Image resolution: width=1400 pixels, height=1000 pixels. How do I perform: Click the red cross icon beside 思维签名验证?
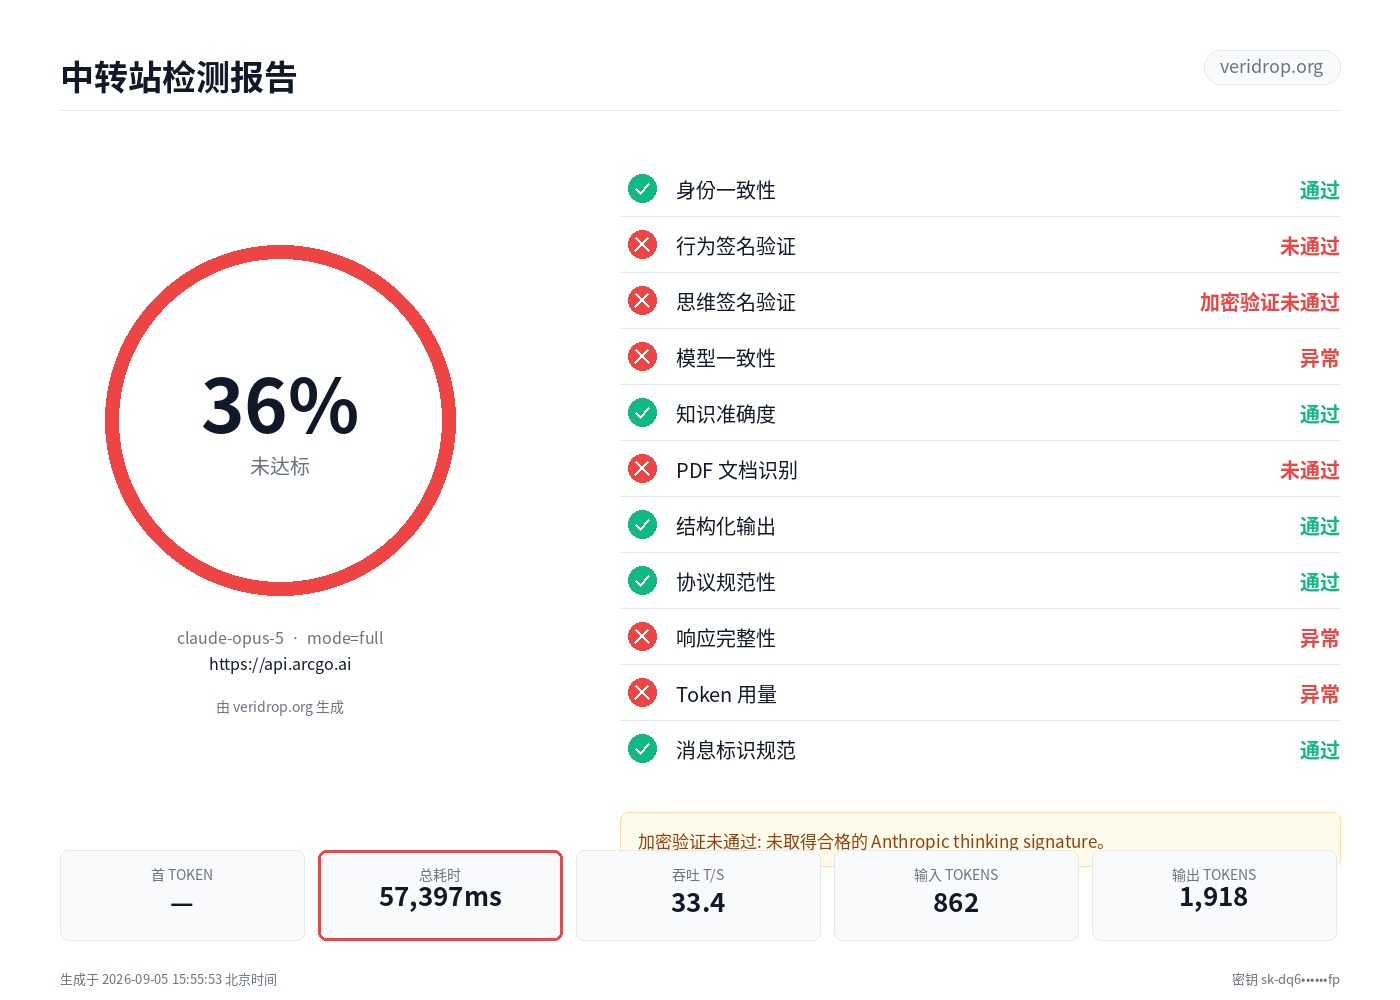point(642,301)
